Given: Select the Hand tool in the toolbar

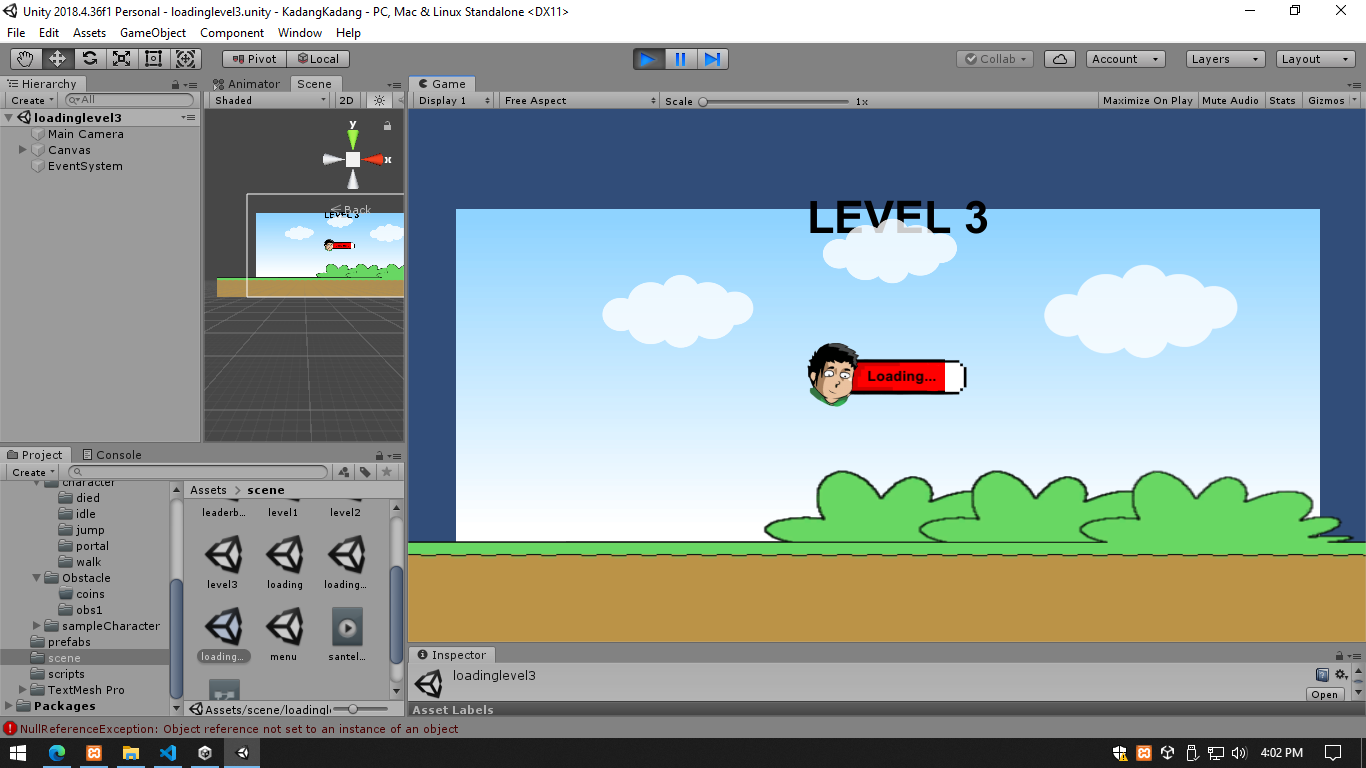Looking at the screenshot, I should [x=25, y=58].
